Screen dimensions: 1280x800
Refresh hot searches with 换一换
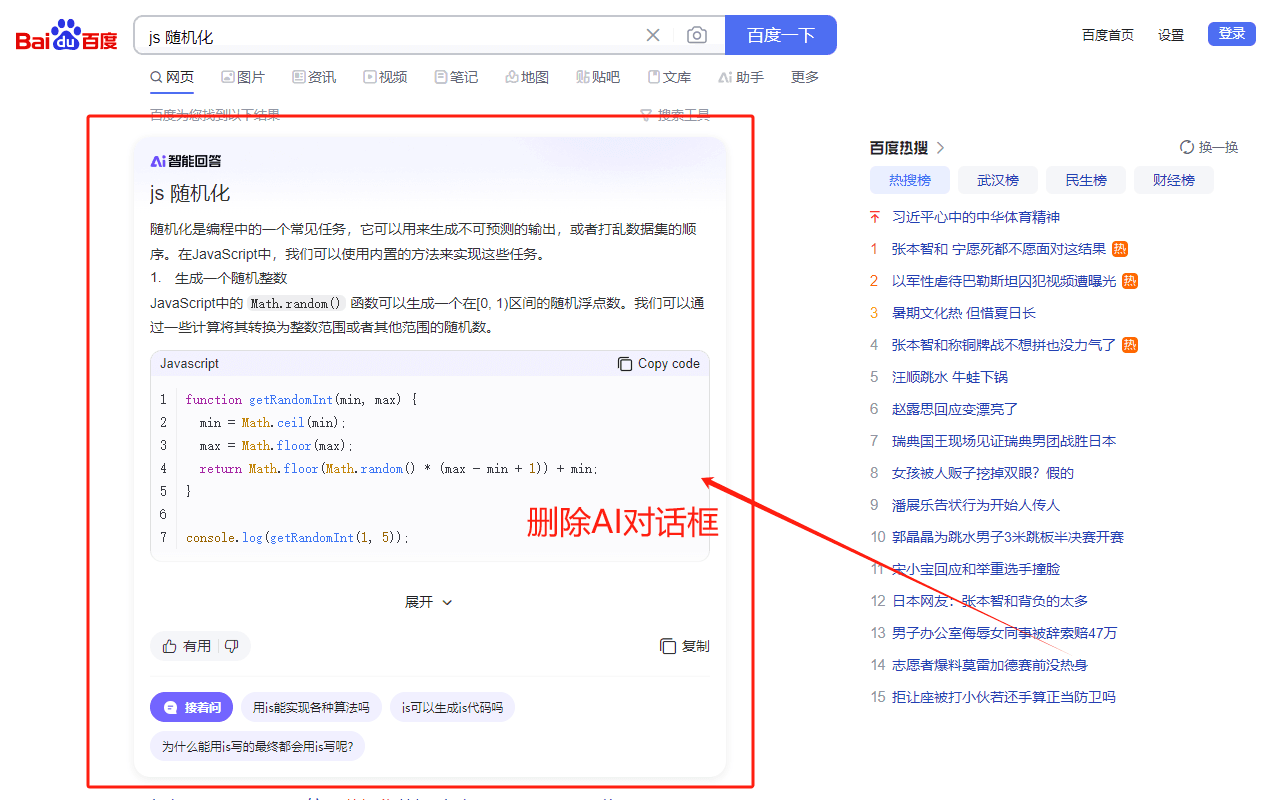1209,148
